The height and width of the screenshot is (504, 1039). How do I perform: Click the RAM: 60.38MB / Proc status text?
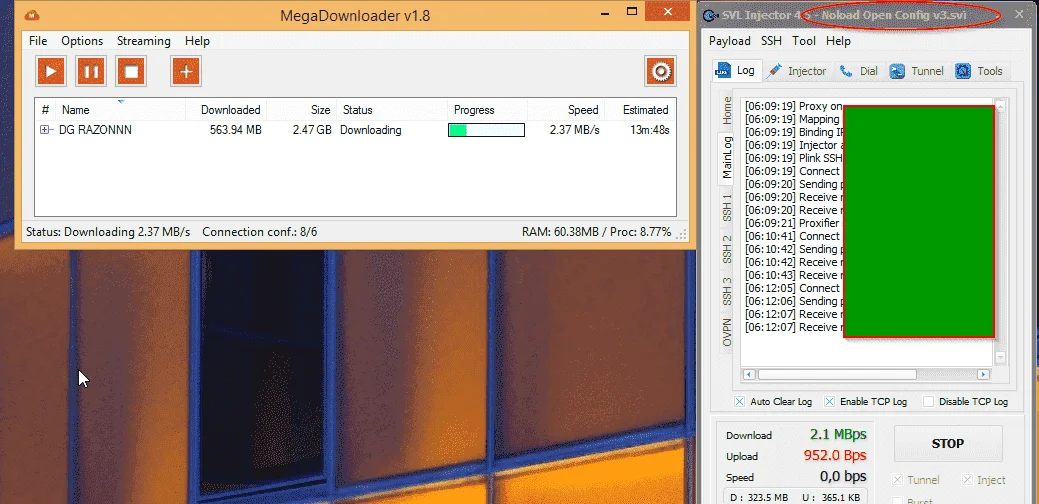pos(596,232)
